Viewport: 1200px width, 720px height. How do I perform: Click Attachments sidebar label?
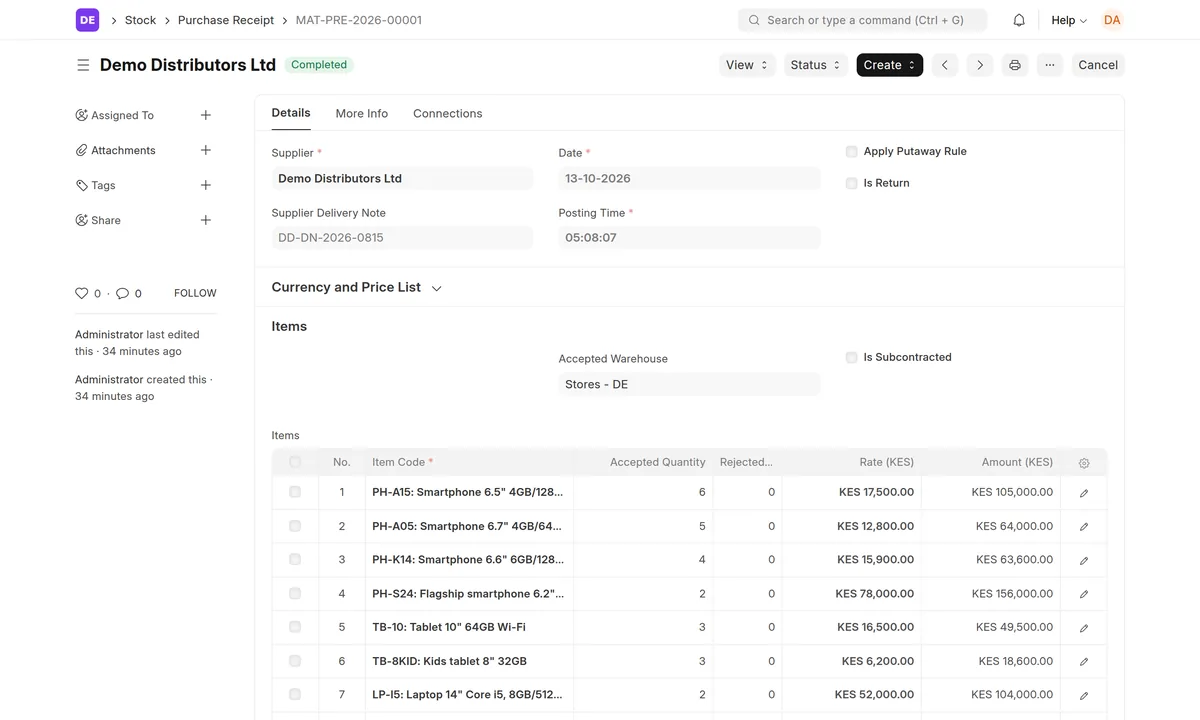[x=123, y=150]
